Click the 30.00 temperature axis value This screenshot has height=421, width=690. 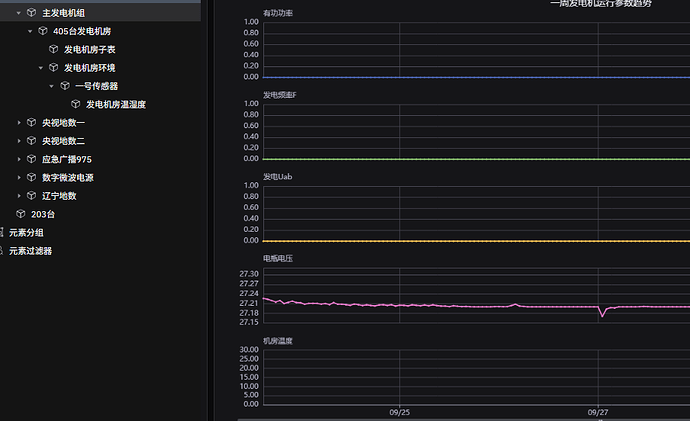pyautogui.click(x=249, y=350)
